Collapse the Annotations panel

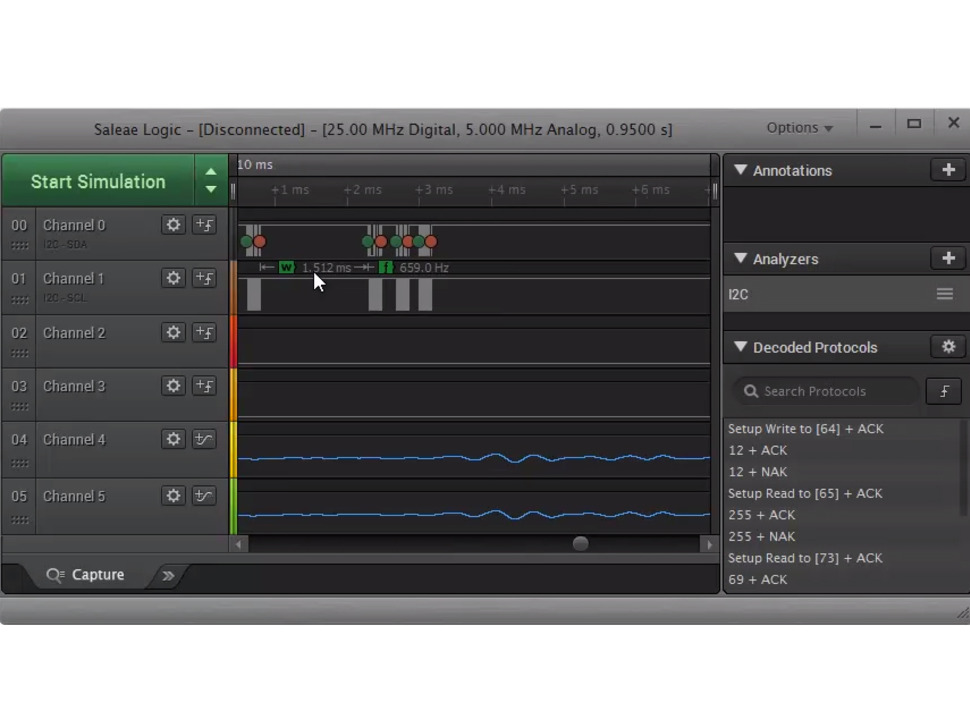[740, 170]
